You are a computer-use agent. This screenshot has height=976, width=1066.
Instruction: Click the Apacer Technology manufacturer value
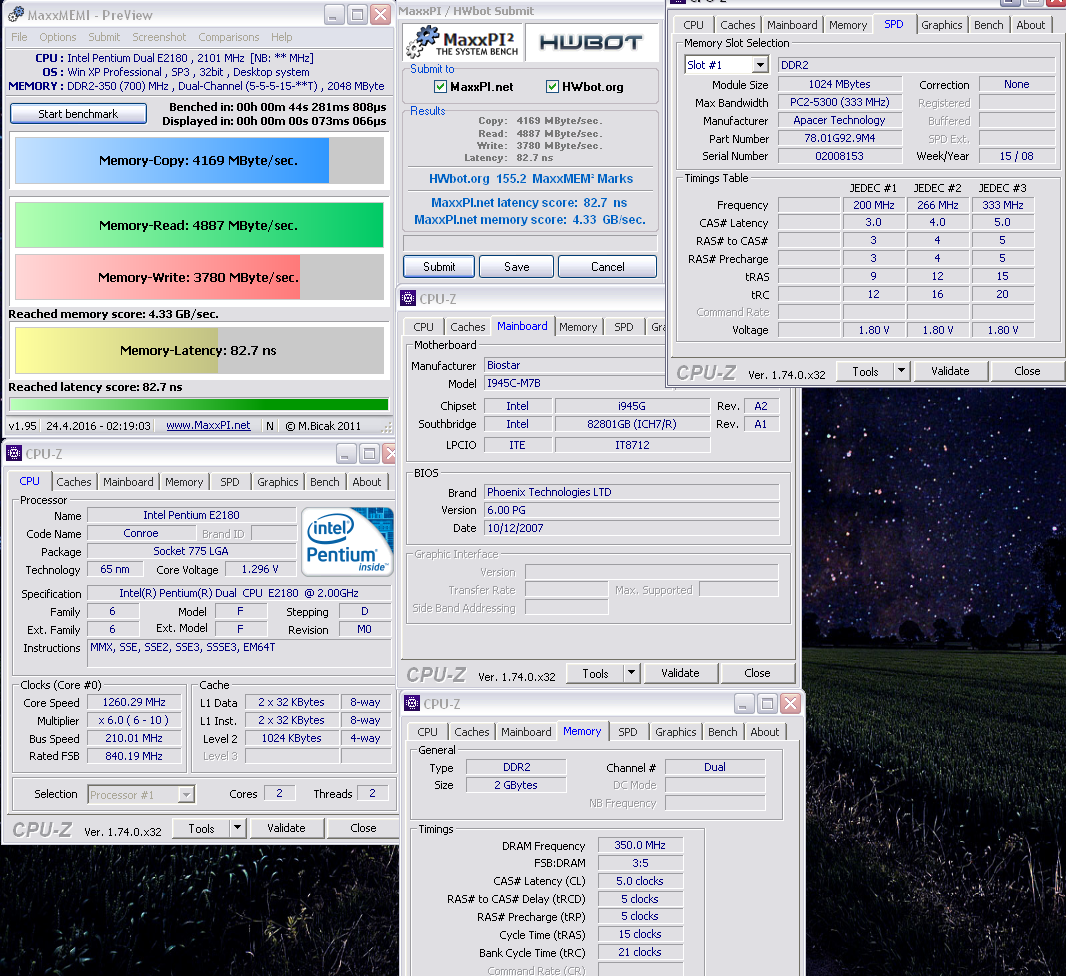(840, 120)
